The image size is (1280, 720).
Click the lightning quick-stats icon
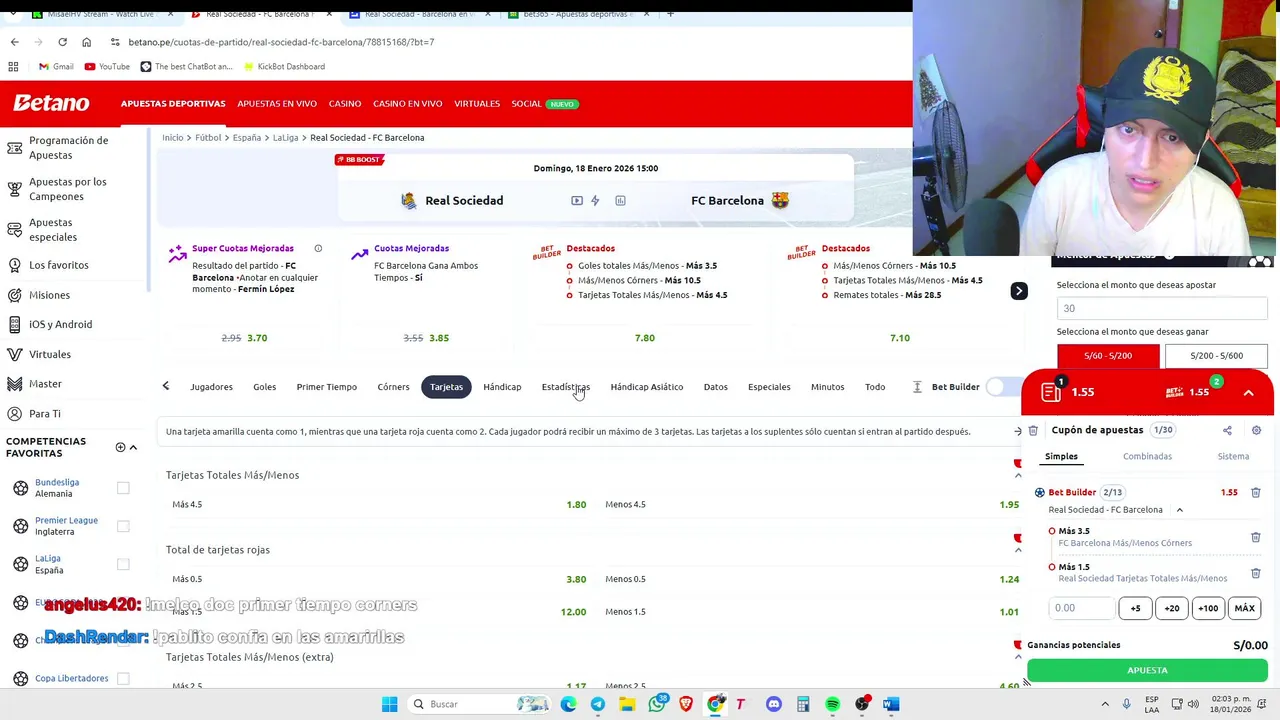(595, 201)
